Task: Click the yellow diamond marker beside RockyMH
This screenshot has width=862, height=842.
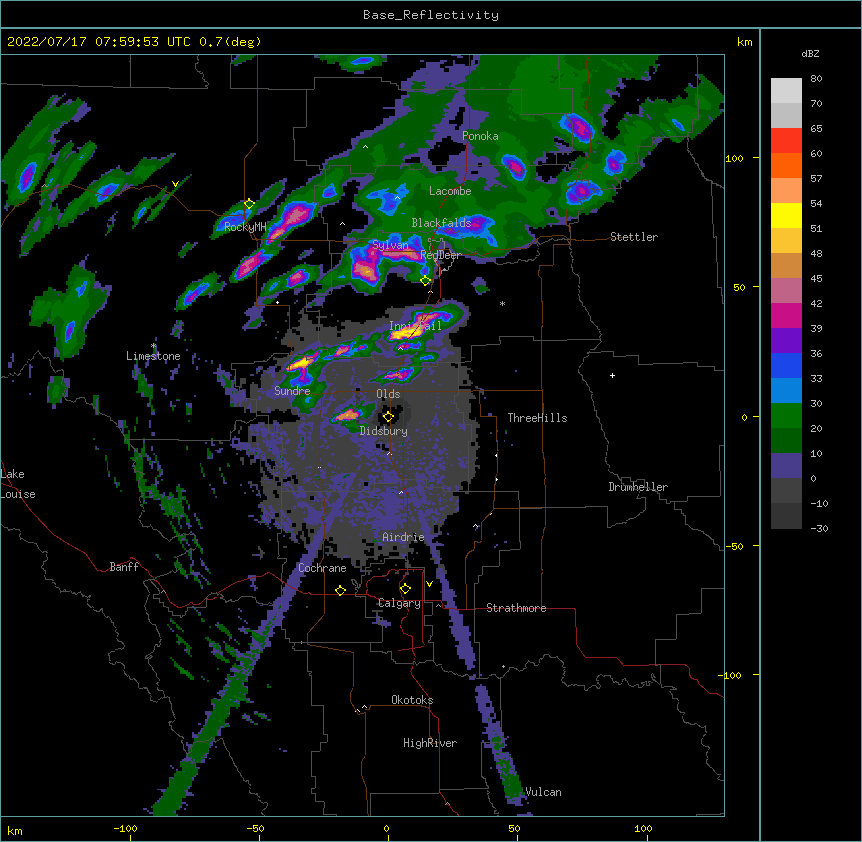Action: pyautogui.click(x=250, y=204)
